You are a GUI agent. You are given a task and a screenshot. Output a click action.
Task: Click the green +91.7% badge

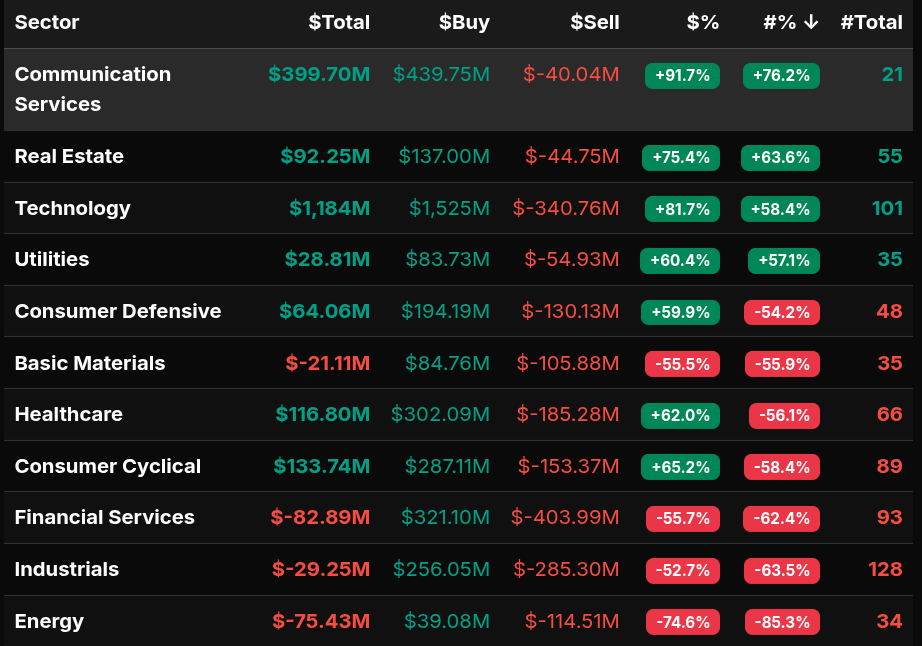(682, 75)
